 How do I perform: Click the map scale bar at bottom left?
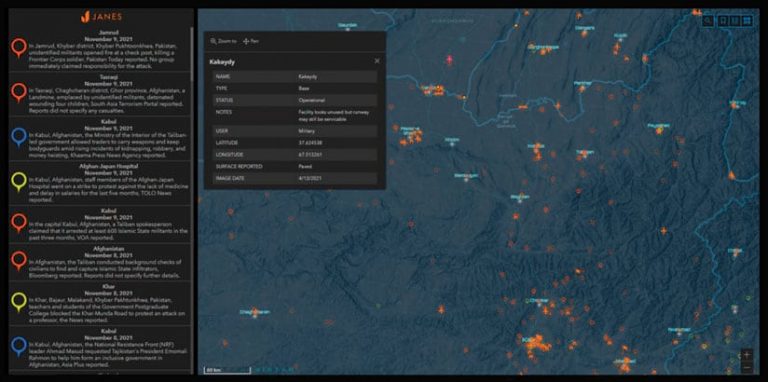tap(227, 369)
